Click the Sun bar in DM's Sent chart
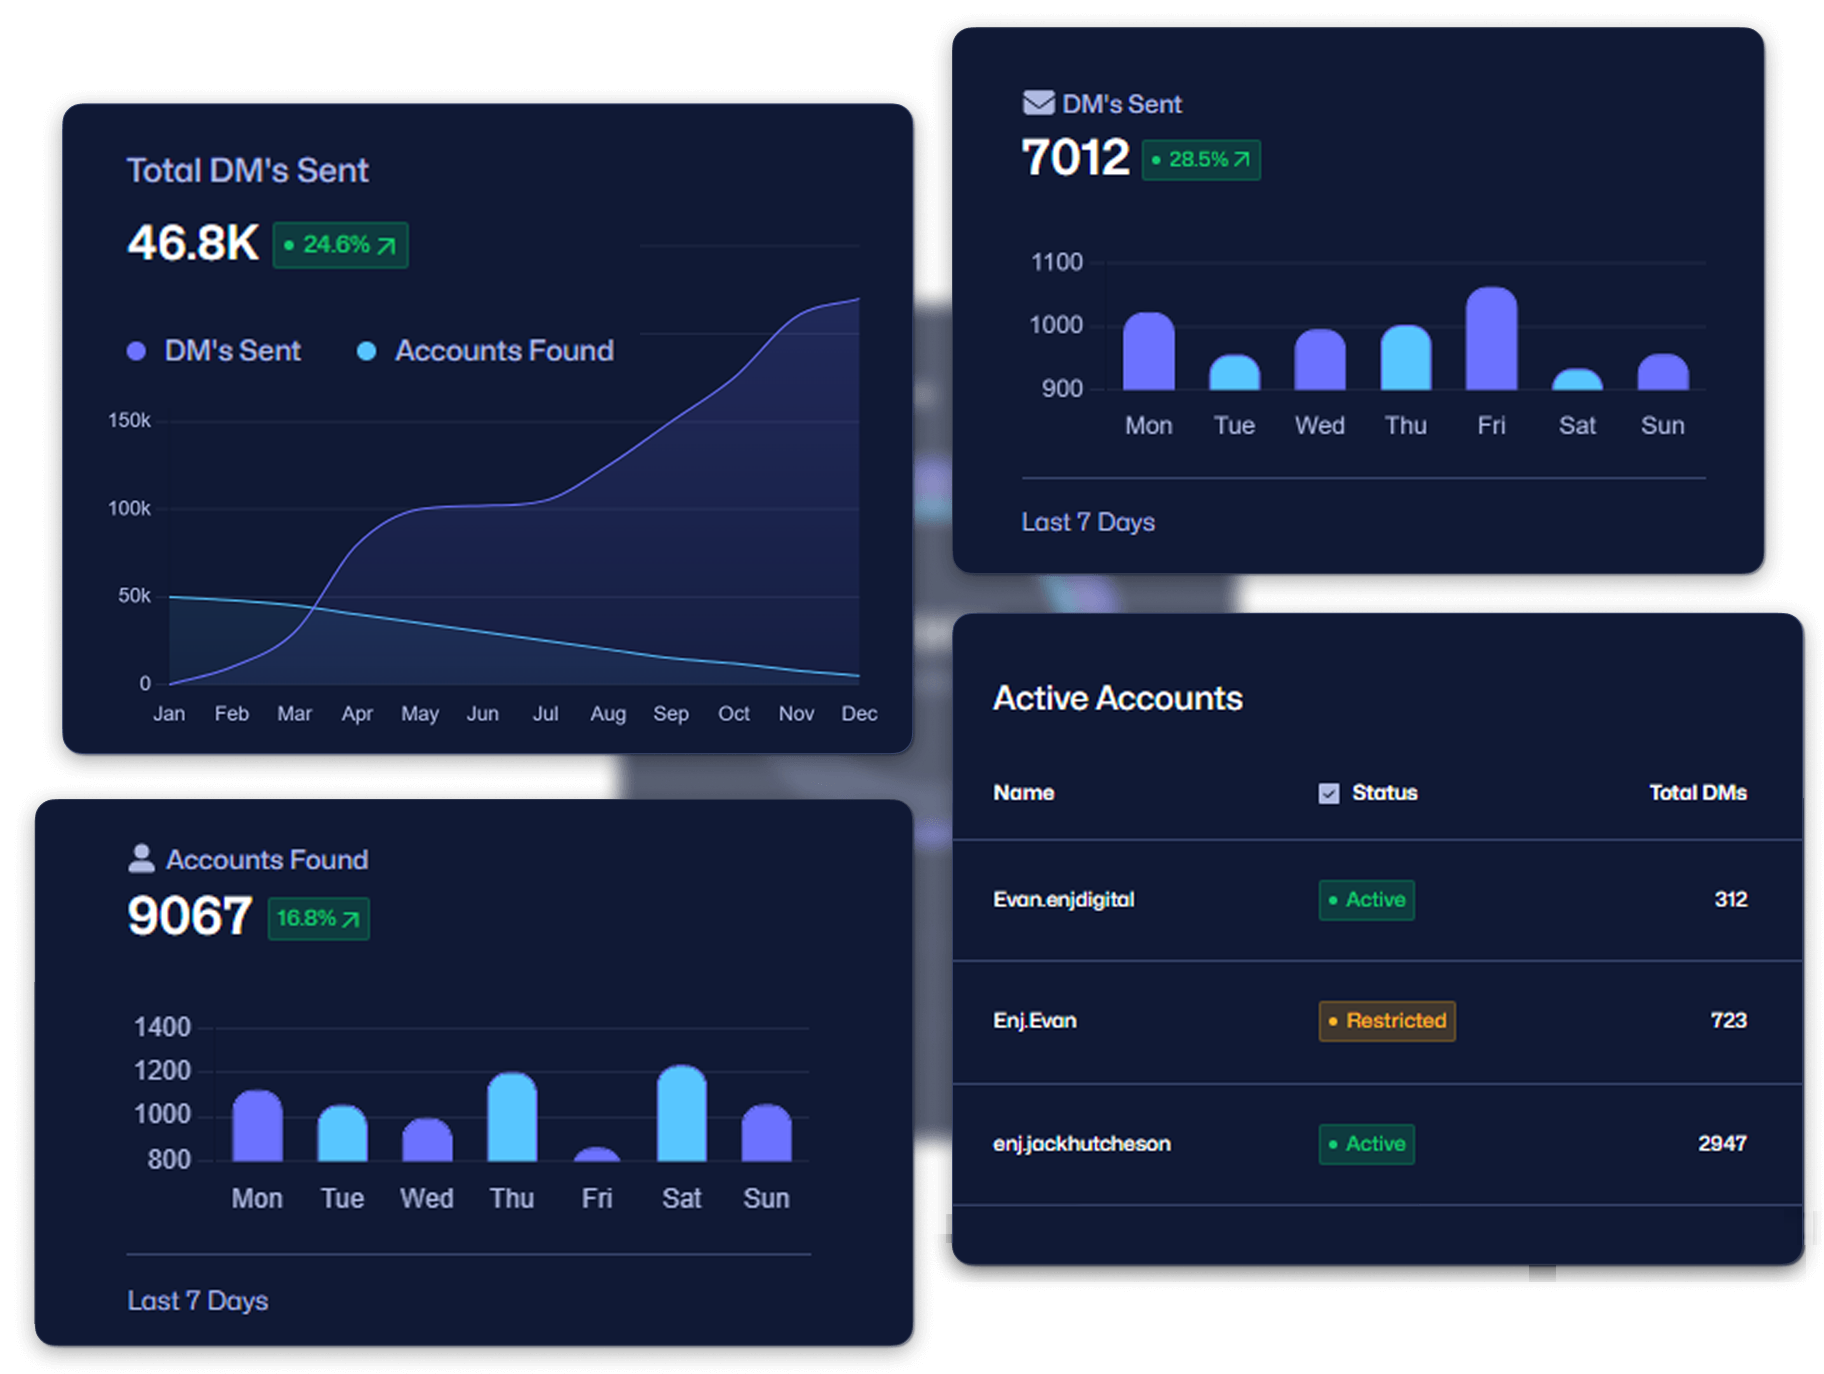Screen dimensions: 1824x1374 1662,372
